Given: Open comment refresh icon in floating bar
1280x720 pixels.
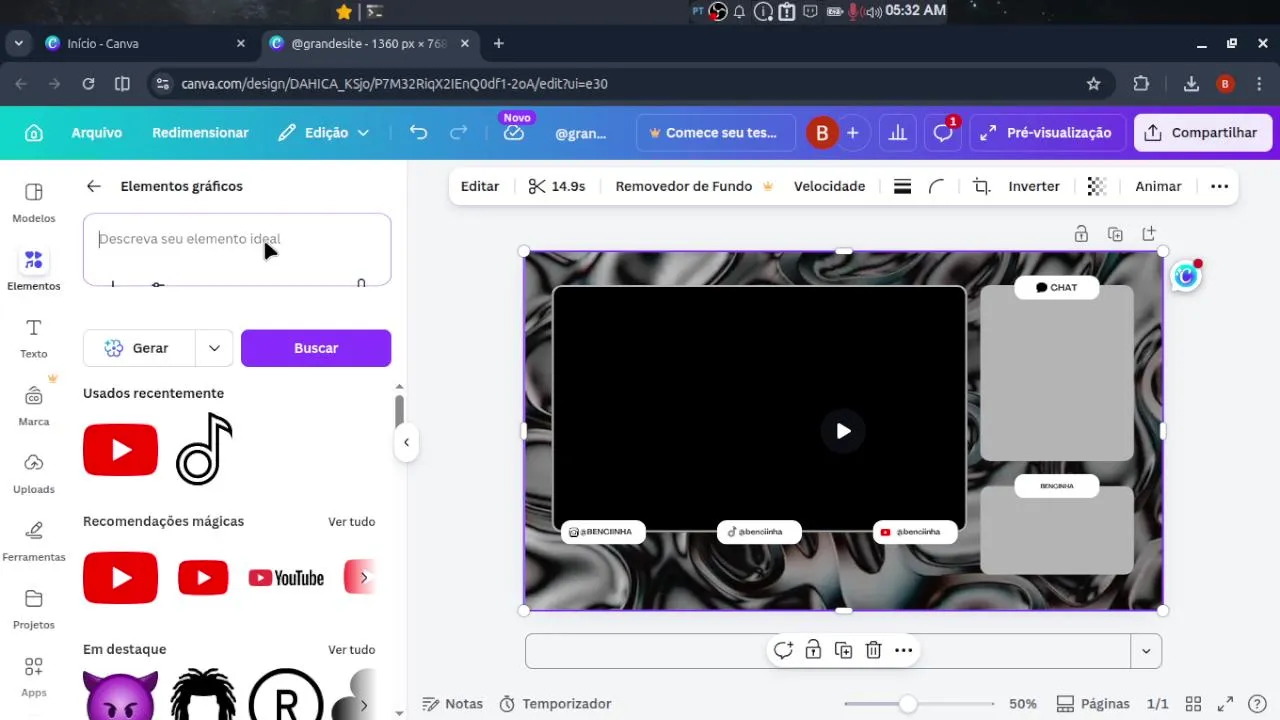Looking at the screenshot, I should coord(783,650).
